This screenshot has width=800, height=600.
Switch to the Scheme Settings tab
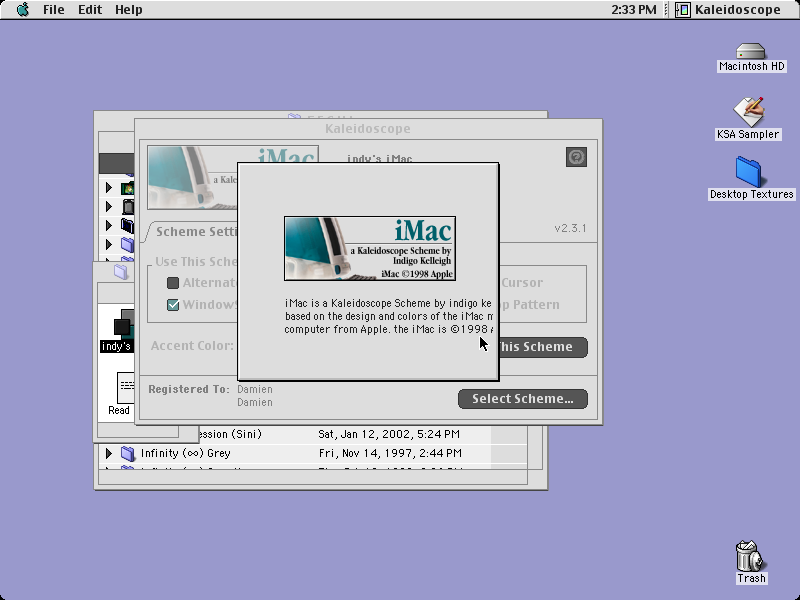coord(196,232)
